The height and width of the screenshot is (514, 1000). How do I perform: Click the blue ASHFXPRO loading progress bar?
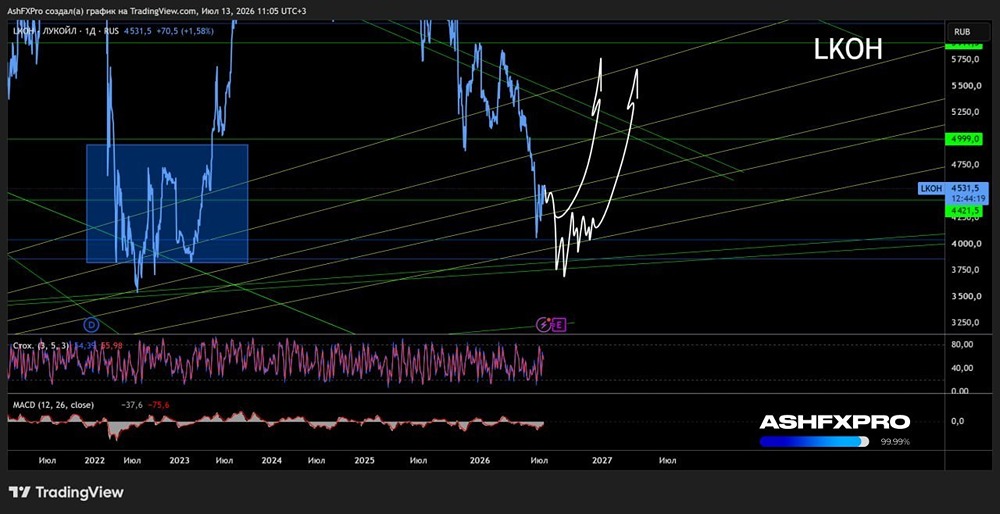814,441
